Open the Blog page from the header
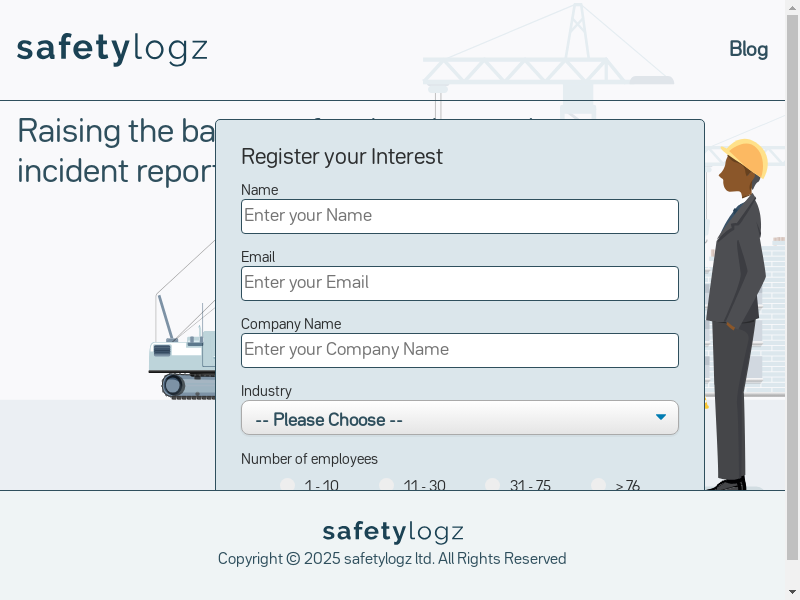800x600 pixels. click(748, 49)
